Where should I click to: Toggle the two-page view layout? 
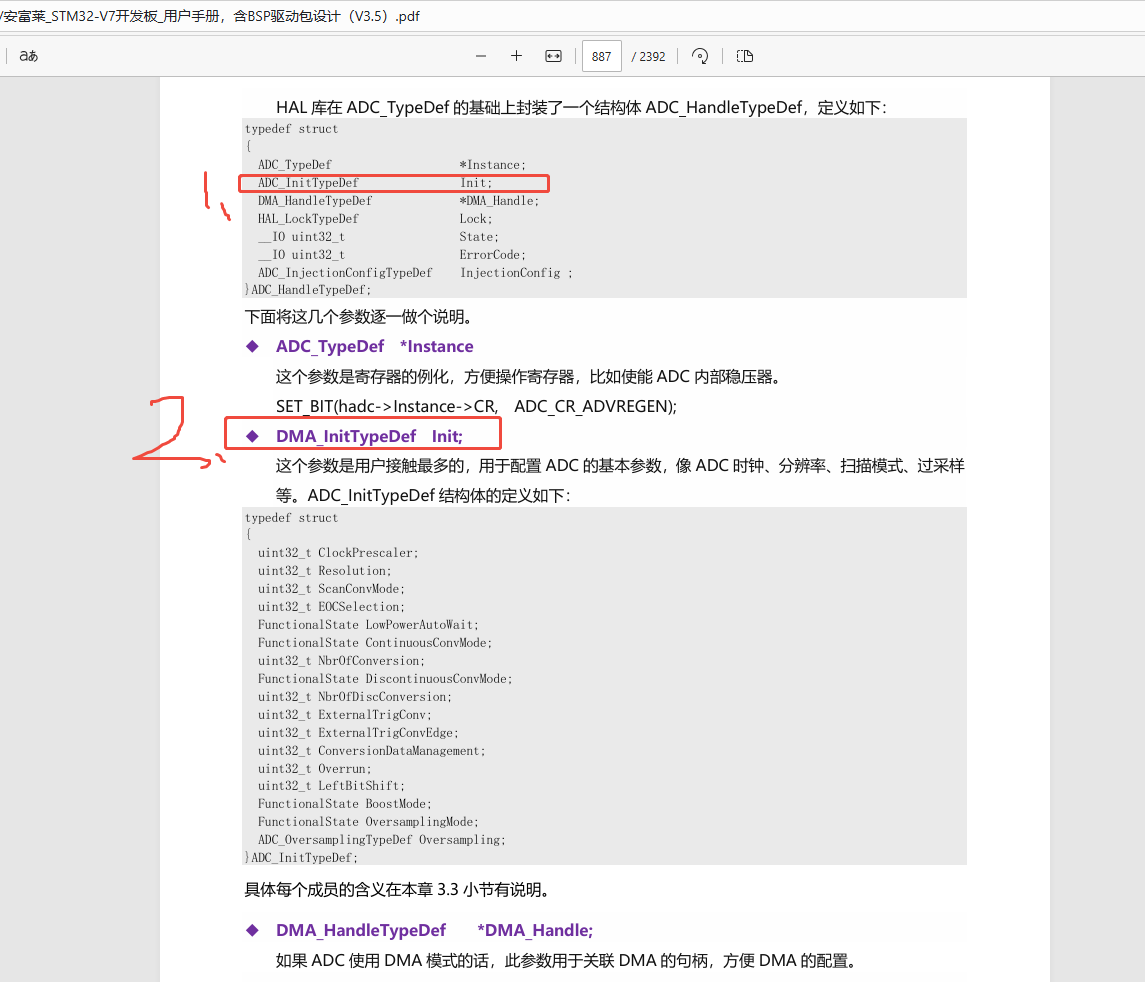click(744, 56)
